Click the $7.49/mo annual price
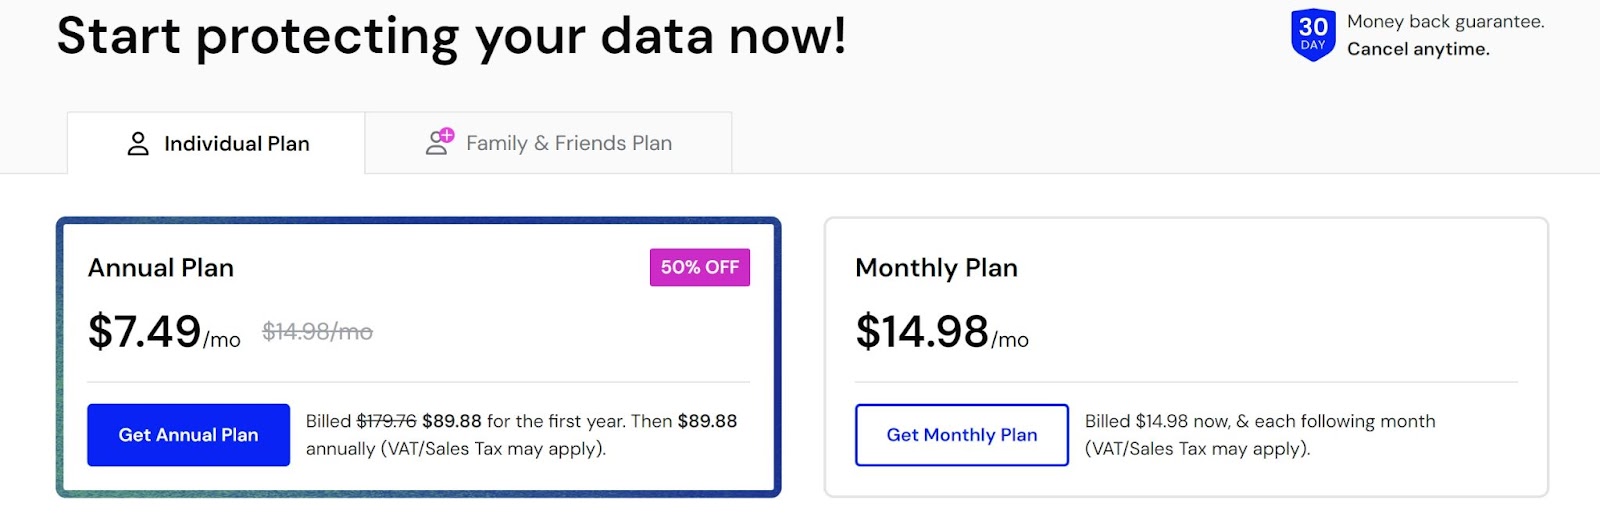Viewport: 1600px width, 522px height. pyautogui.click(x=164, y=331)
